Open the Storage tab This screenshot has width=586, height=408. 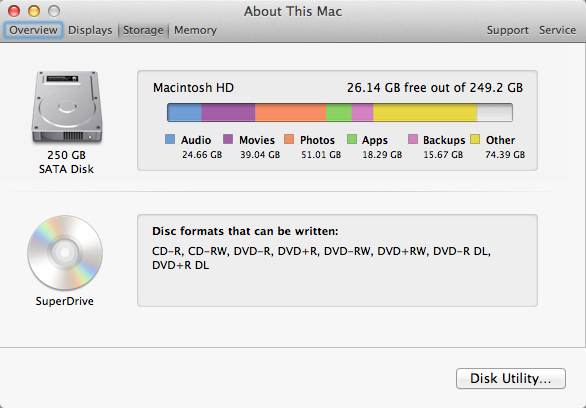(x=143, y=30)
